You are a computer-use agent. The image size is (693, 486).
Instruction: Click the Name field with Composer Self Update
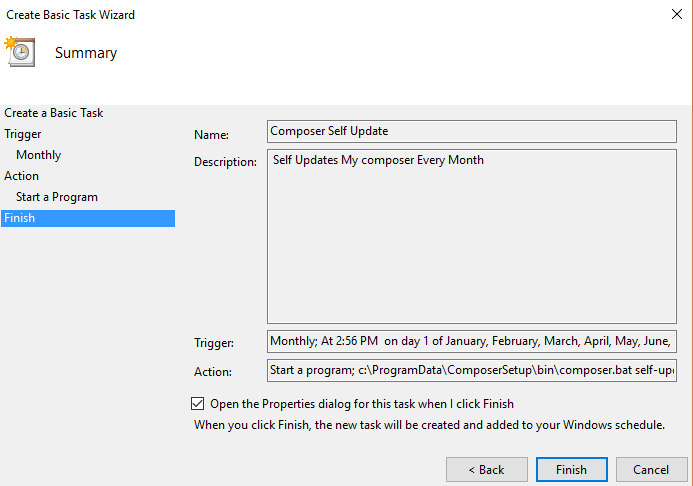(472, 131)
